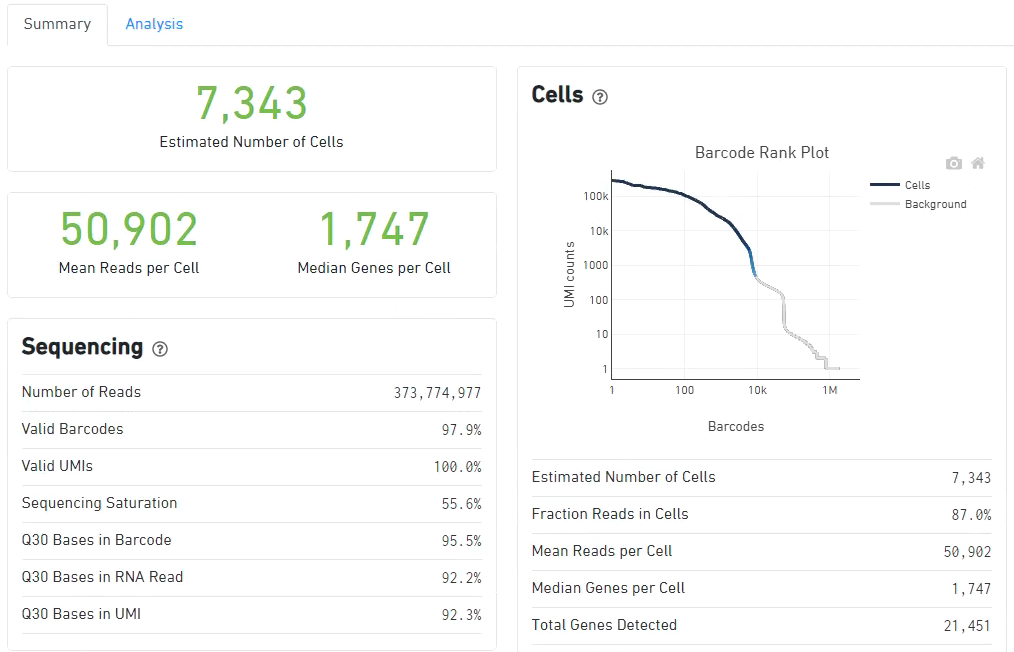1014x652 pixels.
Task: Click the green 1,747 median genes value
Action: [374, 229]
